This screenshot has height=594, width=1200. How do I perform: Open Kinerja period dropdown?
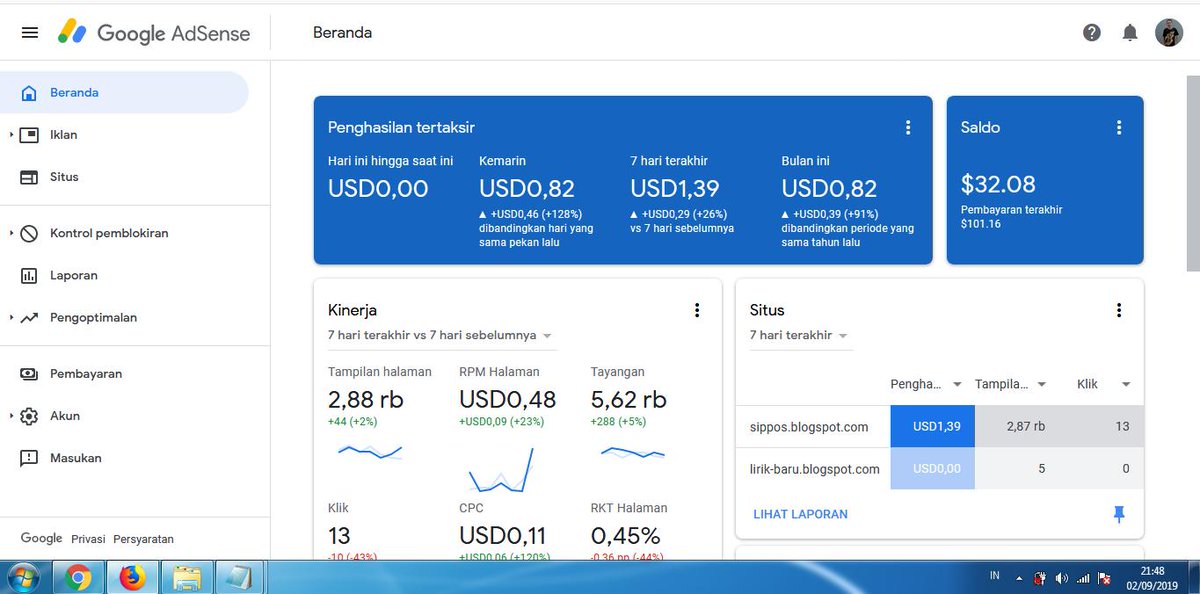coord(441,335)
